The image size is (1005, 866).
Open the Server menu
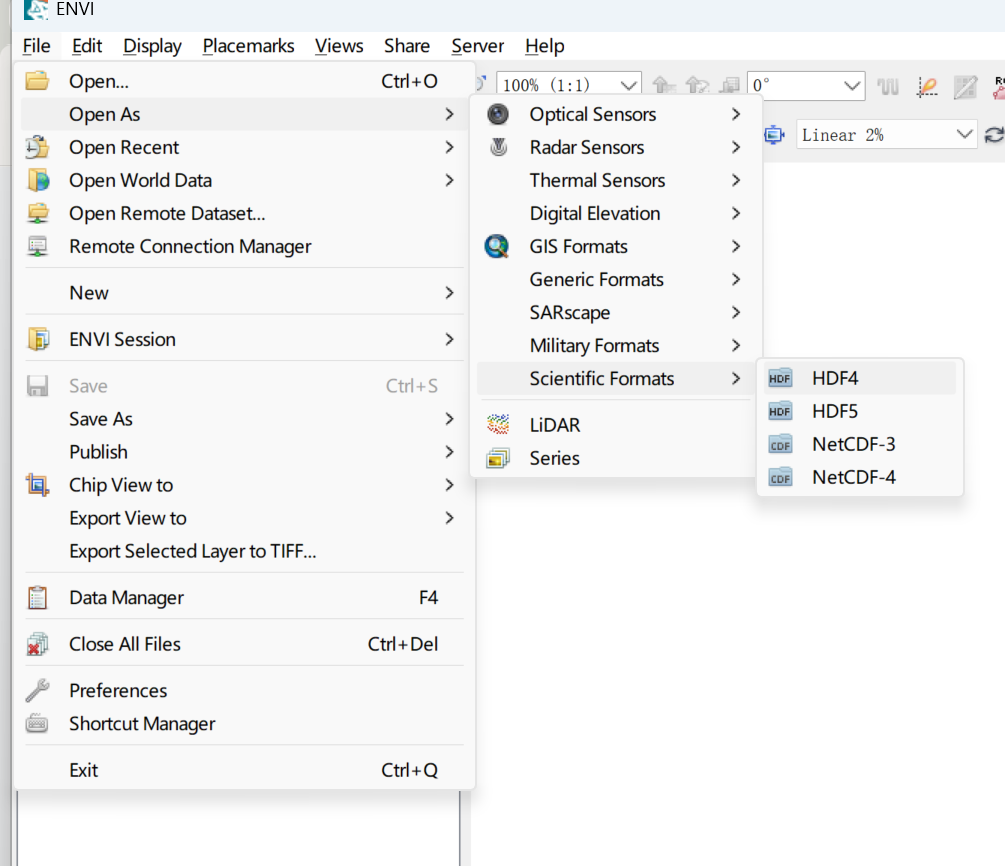click(x=478, y=46)
